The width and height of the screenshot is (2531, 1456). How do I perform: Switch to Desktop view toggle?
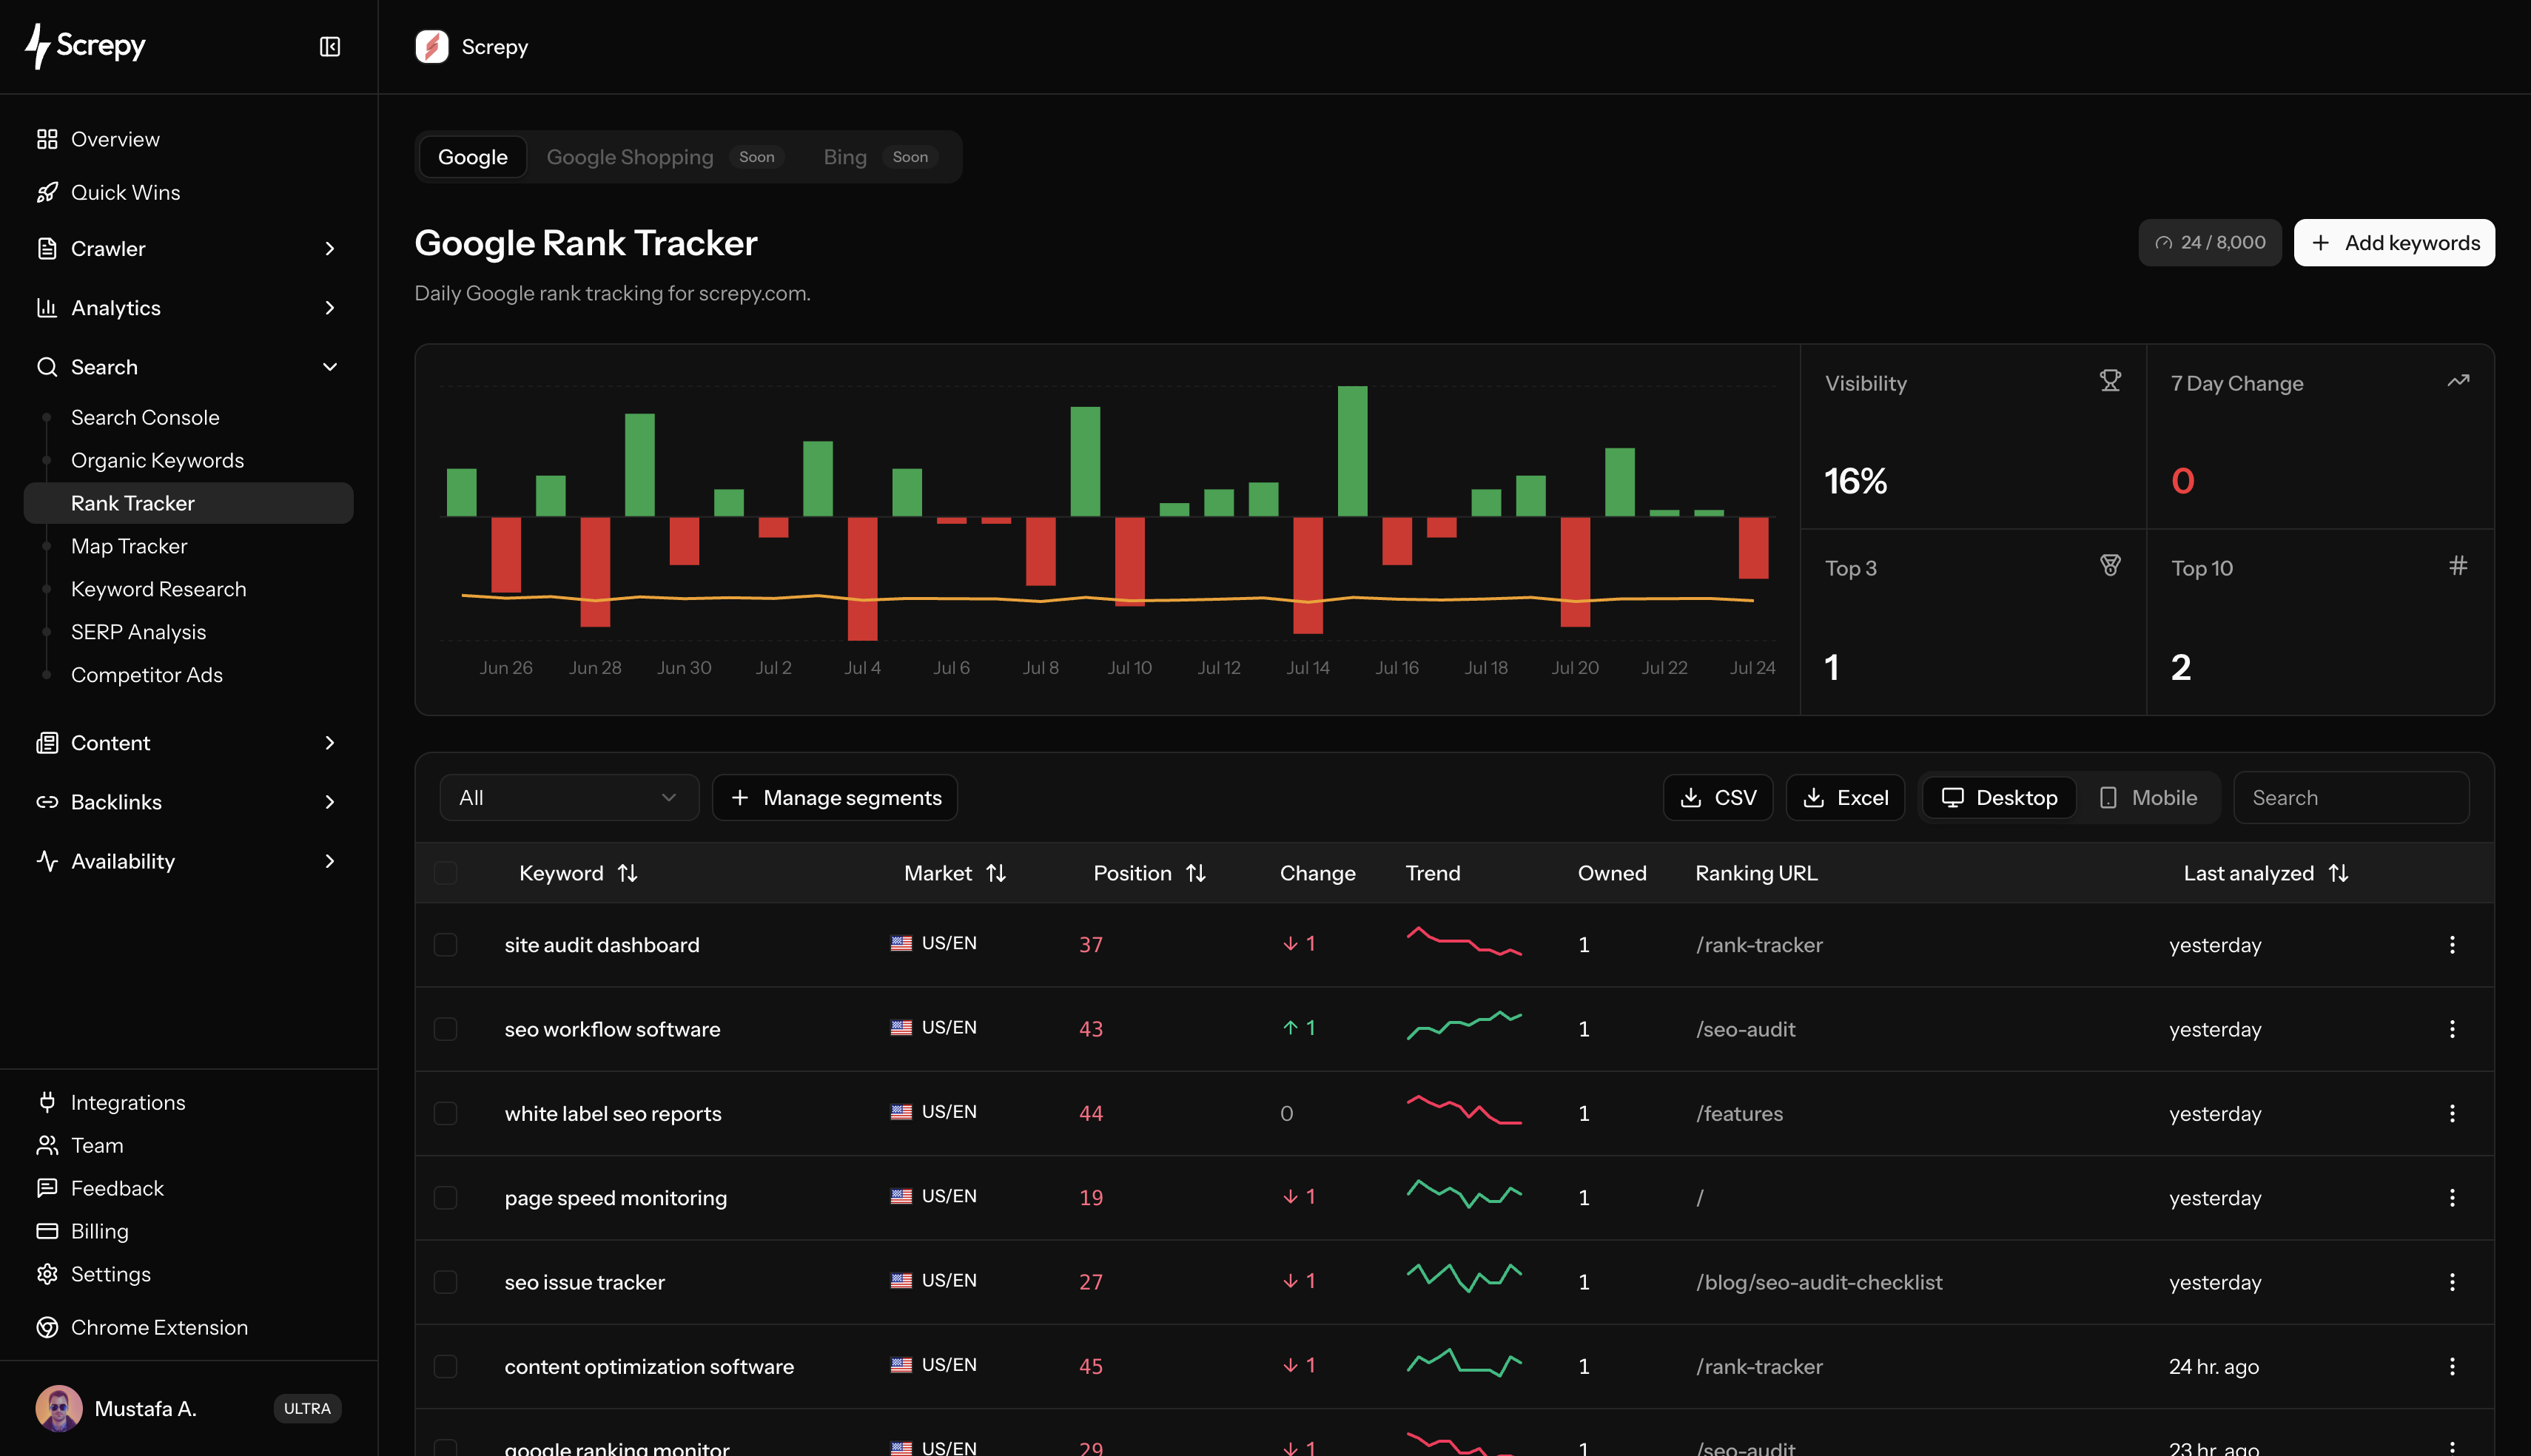1999,798
